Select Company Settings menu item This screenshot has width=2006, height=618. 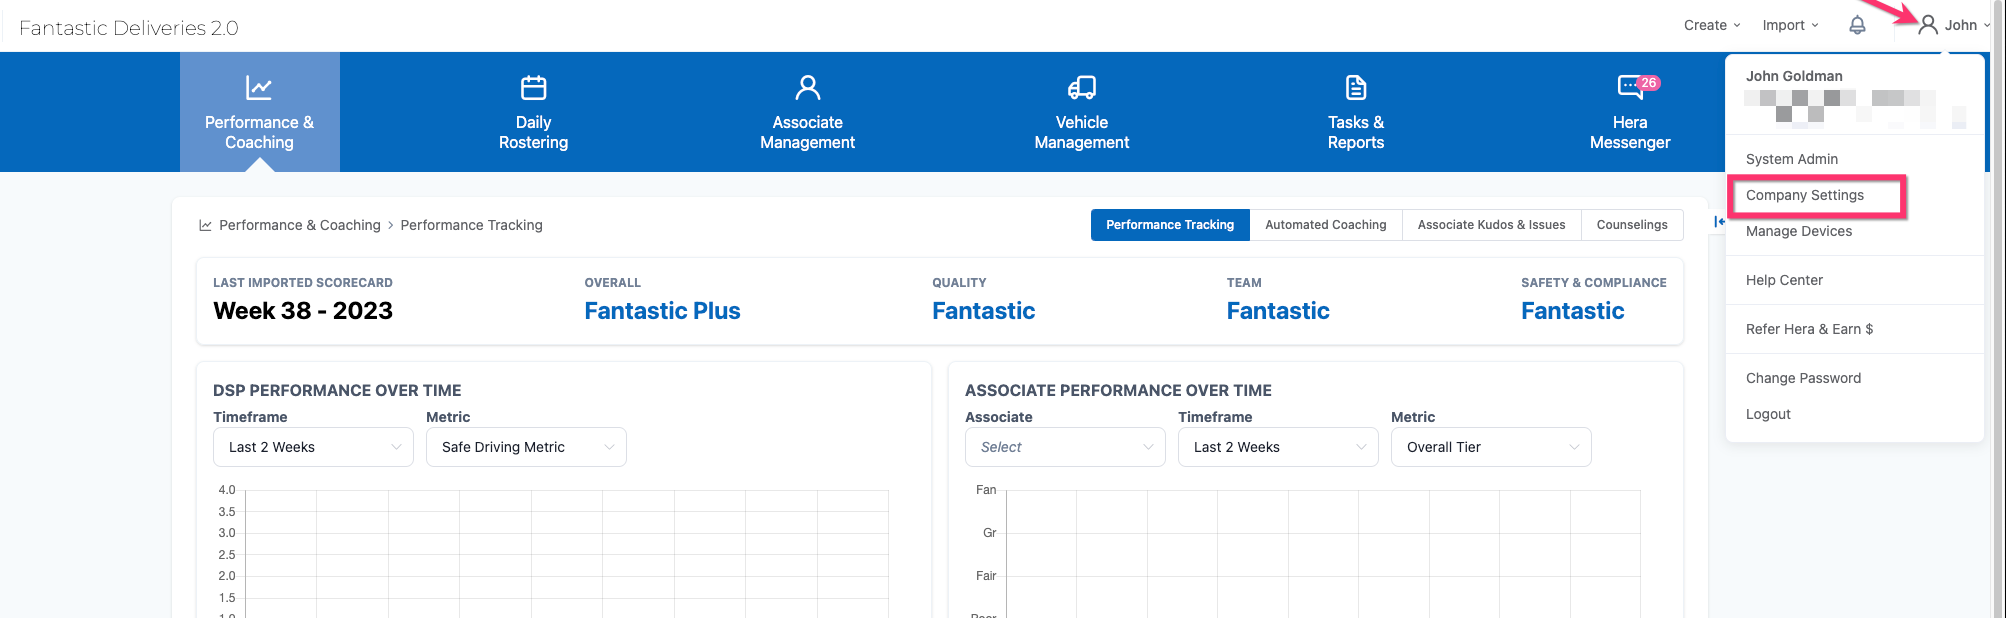coord(1805,195)
